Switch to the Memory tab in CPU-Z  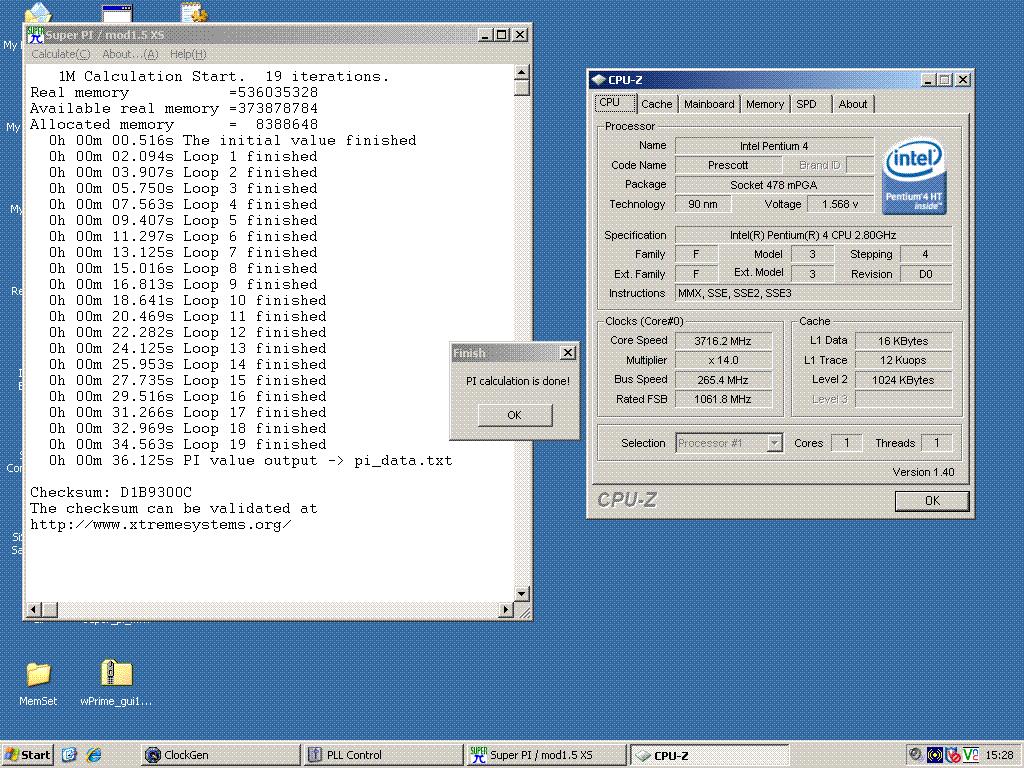click(x=765, y=104)
